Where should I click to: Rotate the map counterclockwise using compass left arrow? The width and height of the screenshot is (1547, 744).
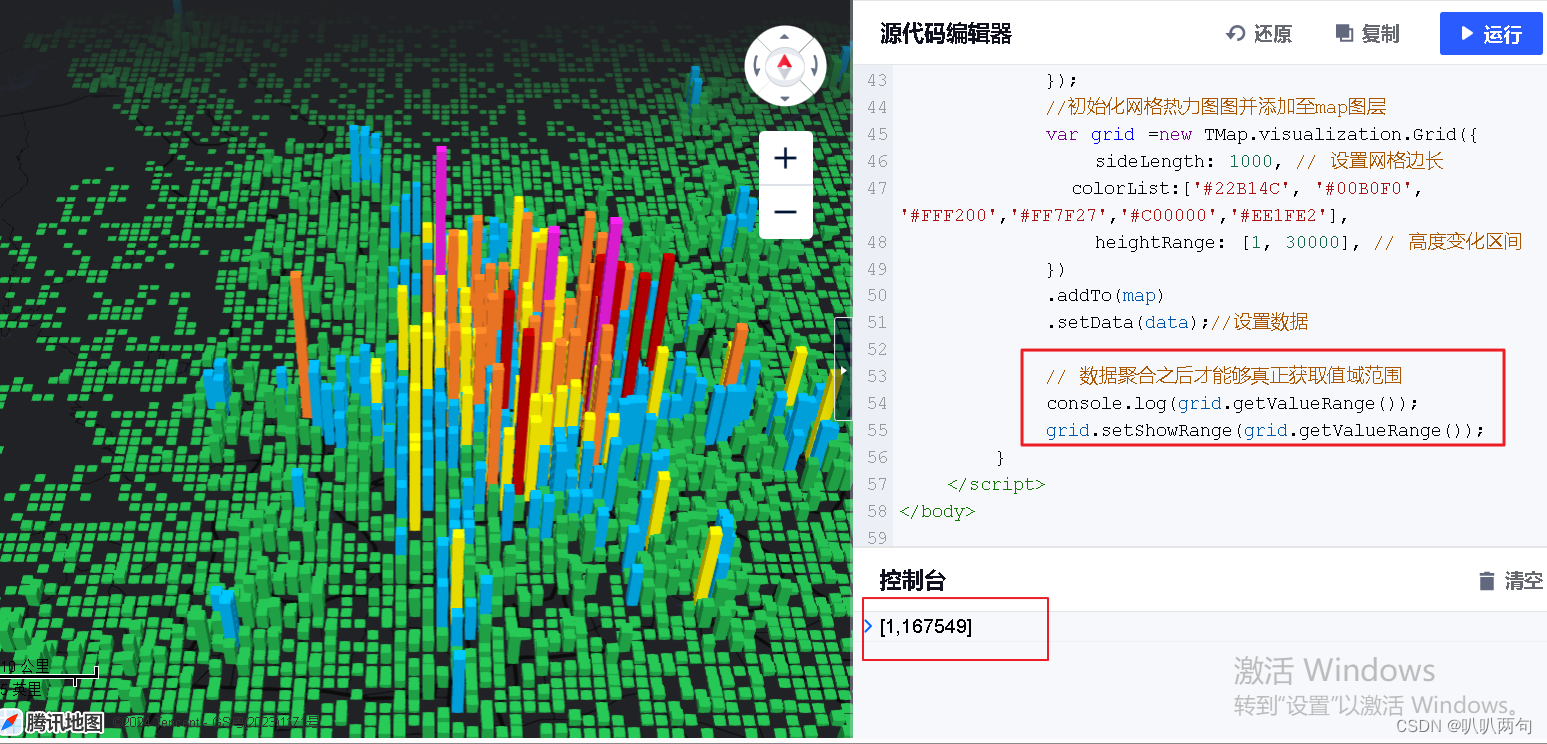click(x=757, y=67)
